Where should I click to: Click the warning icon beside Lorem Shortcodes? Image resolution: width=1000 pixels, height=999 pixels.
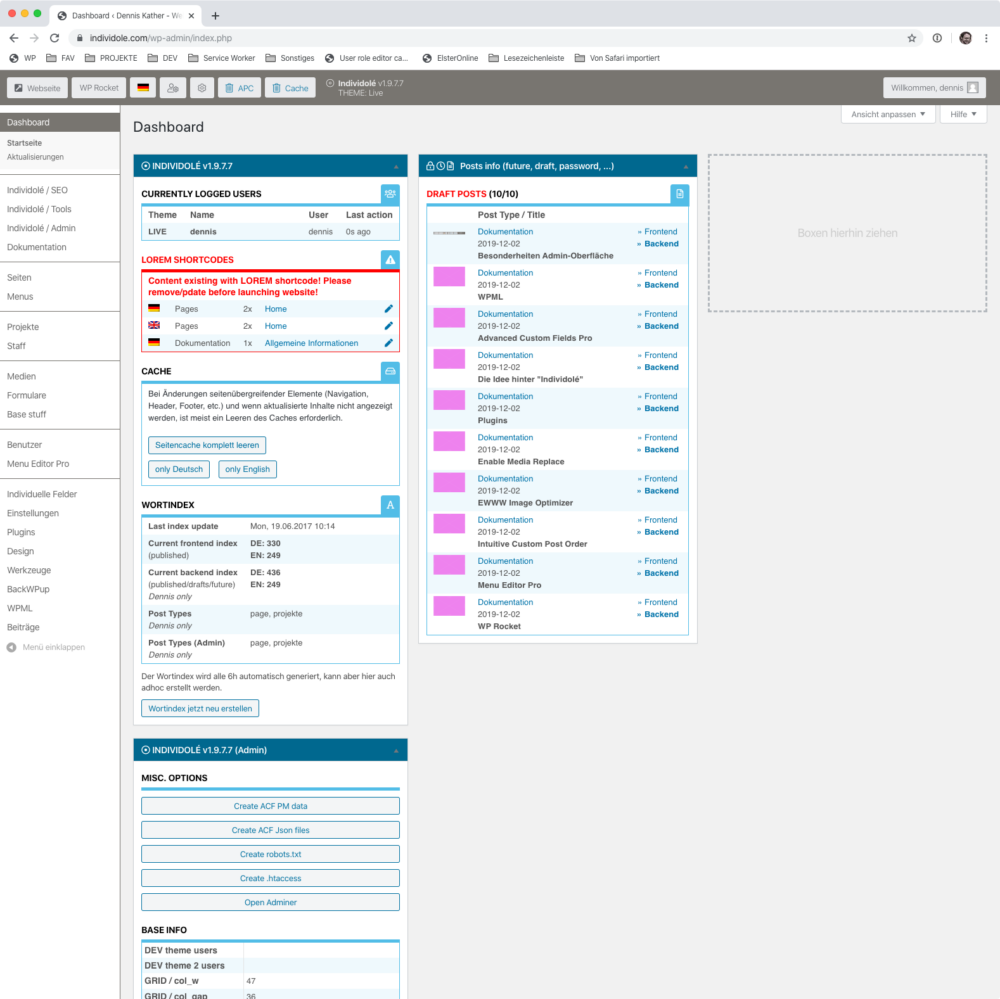(x=390, y=260)
